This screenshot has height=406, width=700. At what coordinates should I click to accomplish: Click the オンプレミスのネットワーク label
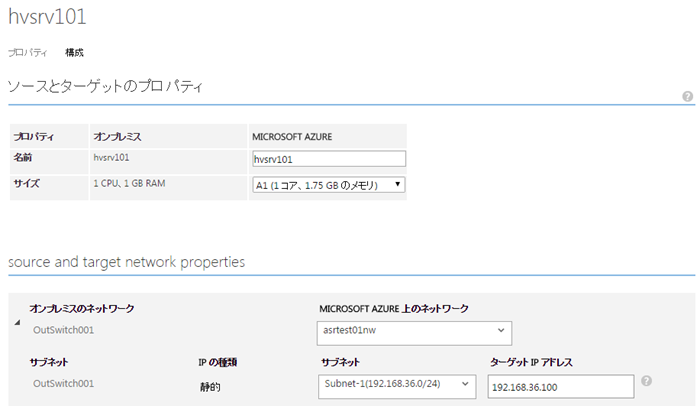coord(82,309)
